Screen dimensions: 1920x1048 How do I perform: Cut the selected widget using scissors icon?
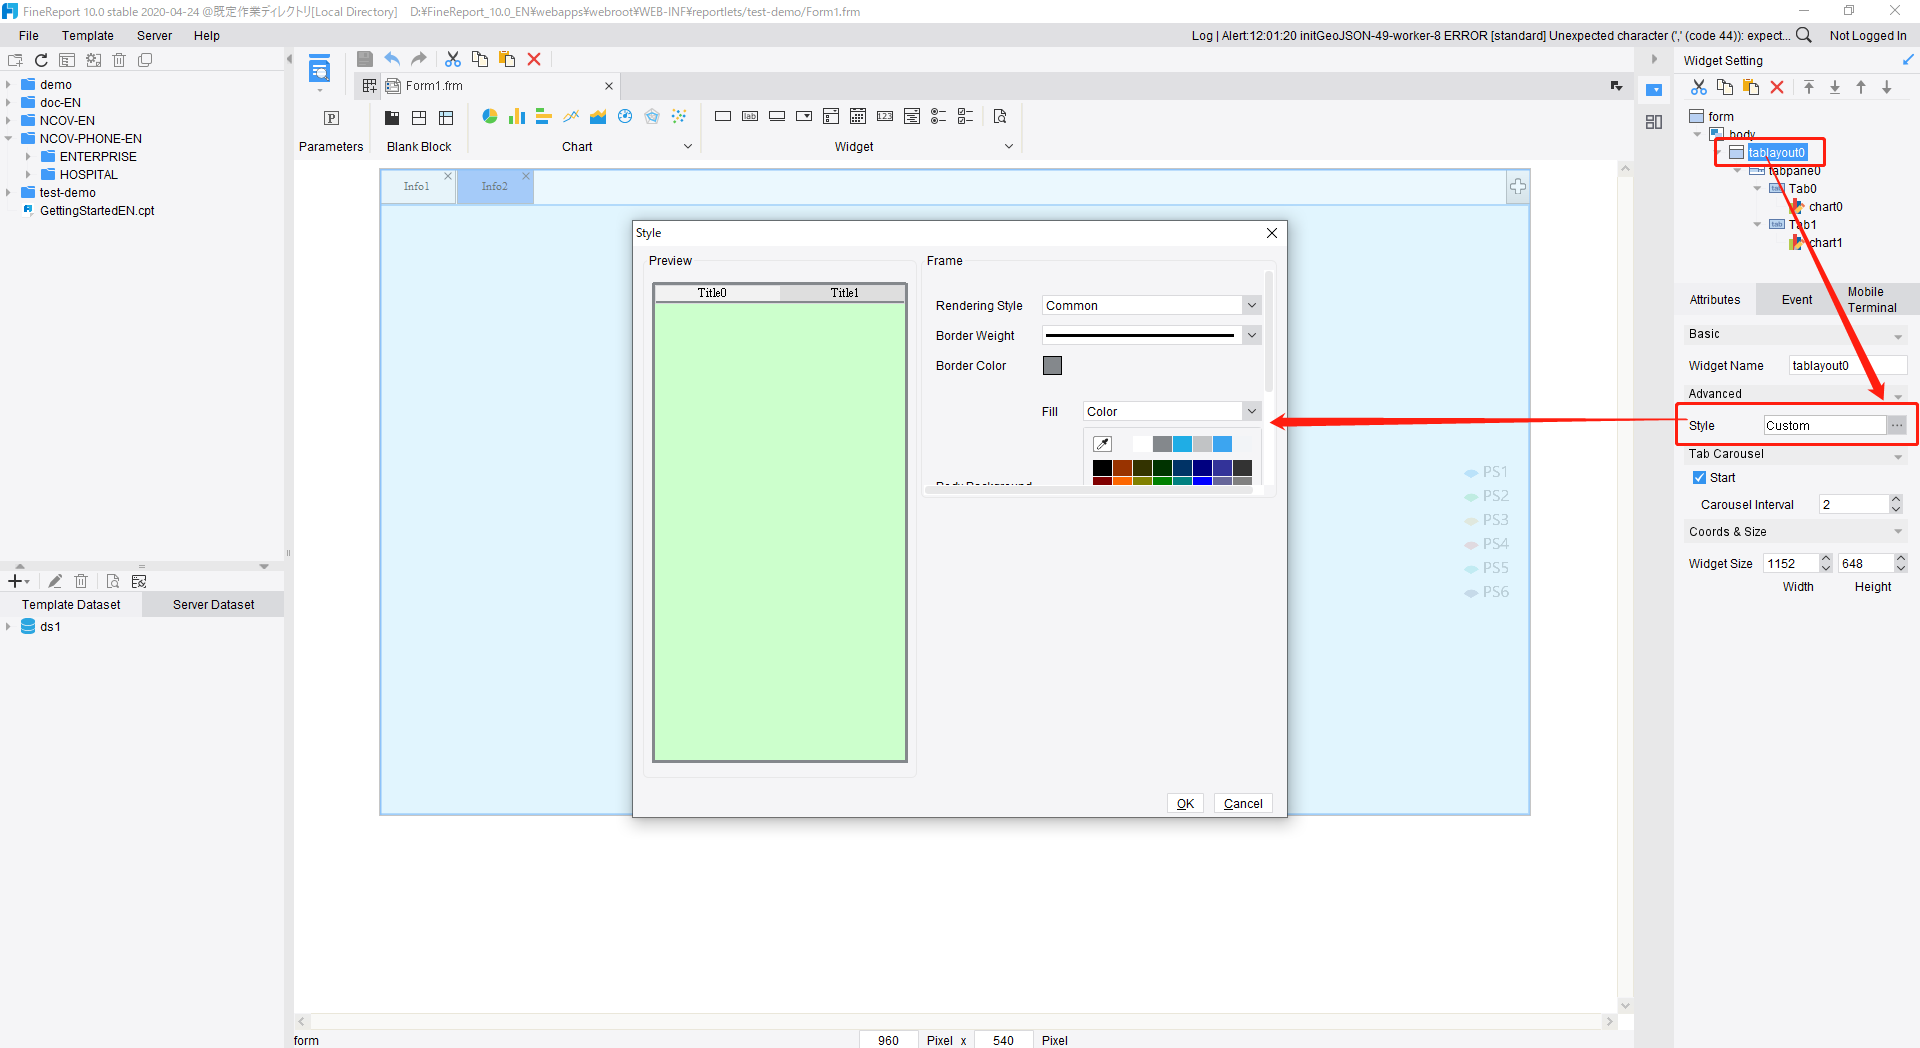pos(1698,87)
